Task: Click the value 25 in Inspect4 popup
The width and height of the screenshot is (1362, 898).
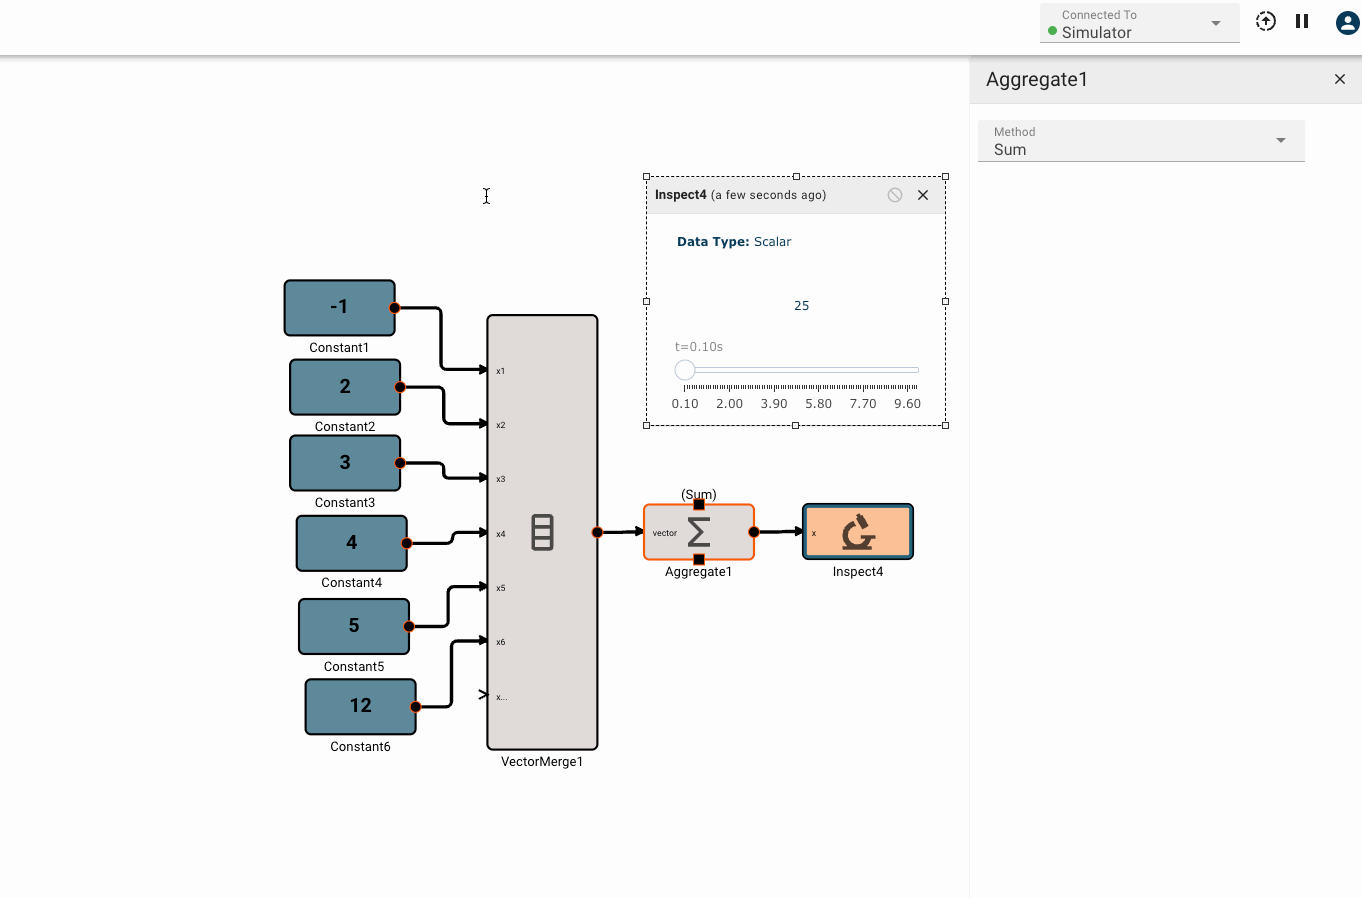Action: 802,306
